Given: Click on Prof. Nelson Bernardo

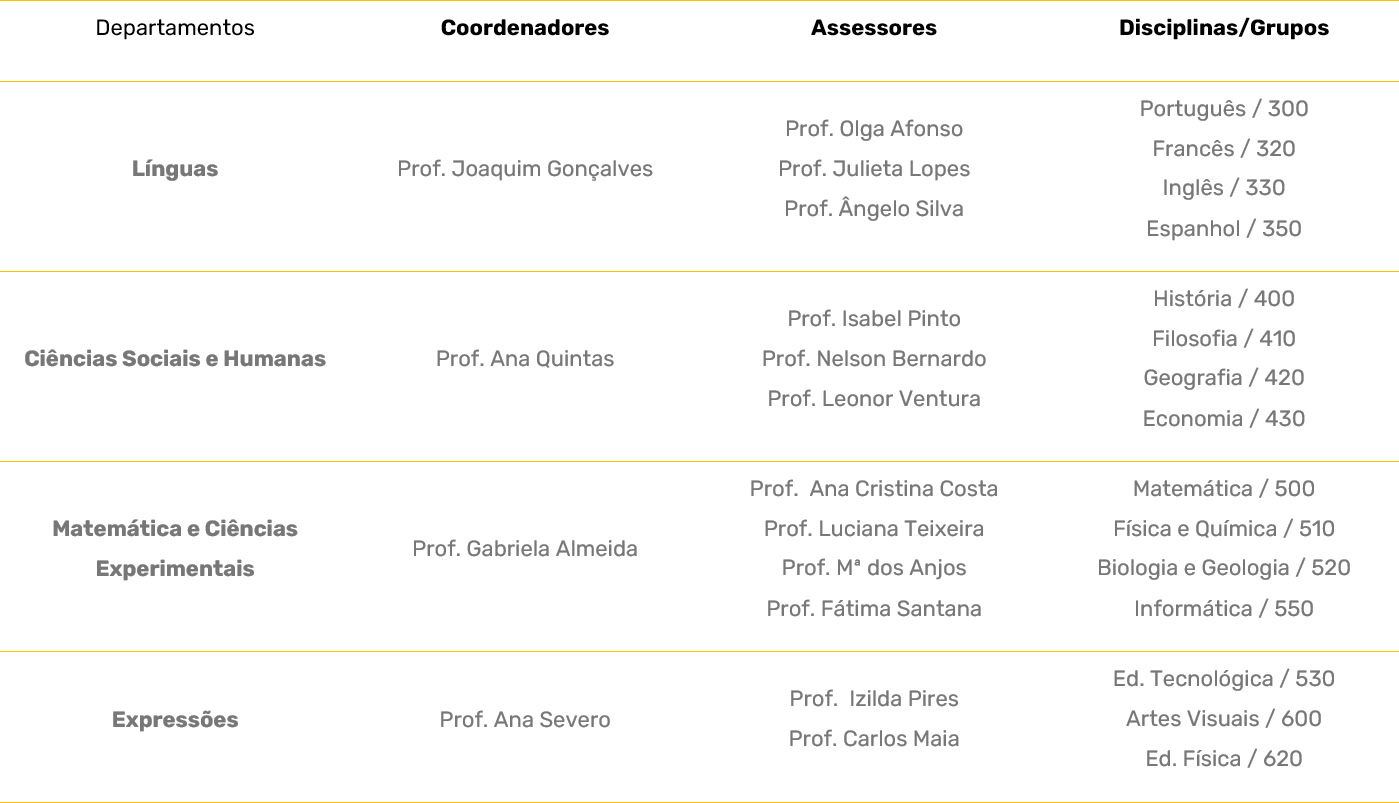Looking at the screenshot, I should tap(874, 359).
